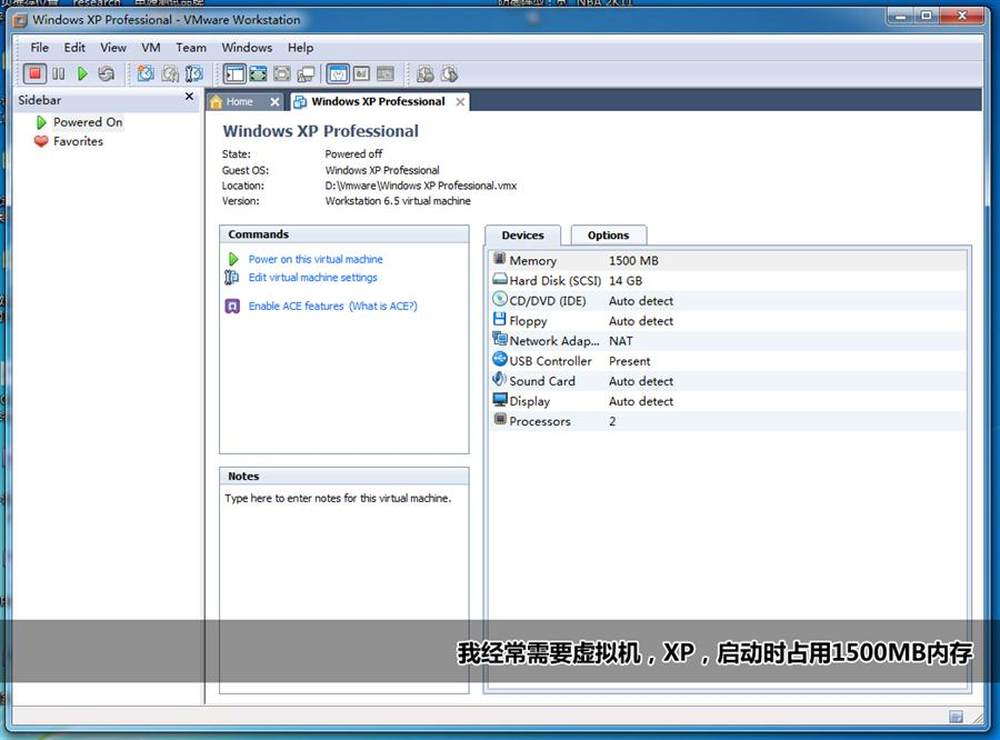Click into the Notes text area

344,589
